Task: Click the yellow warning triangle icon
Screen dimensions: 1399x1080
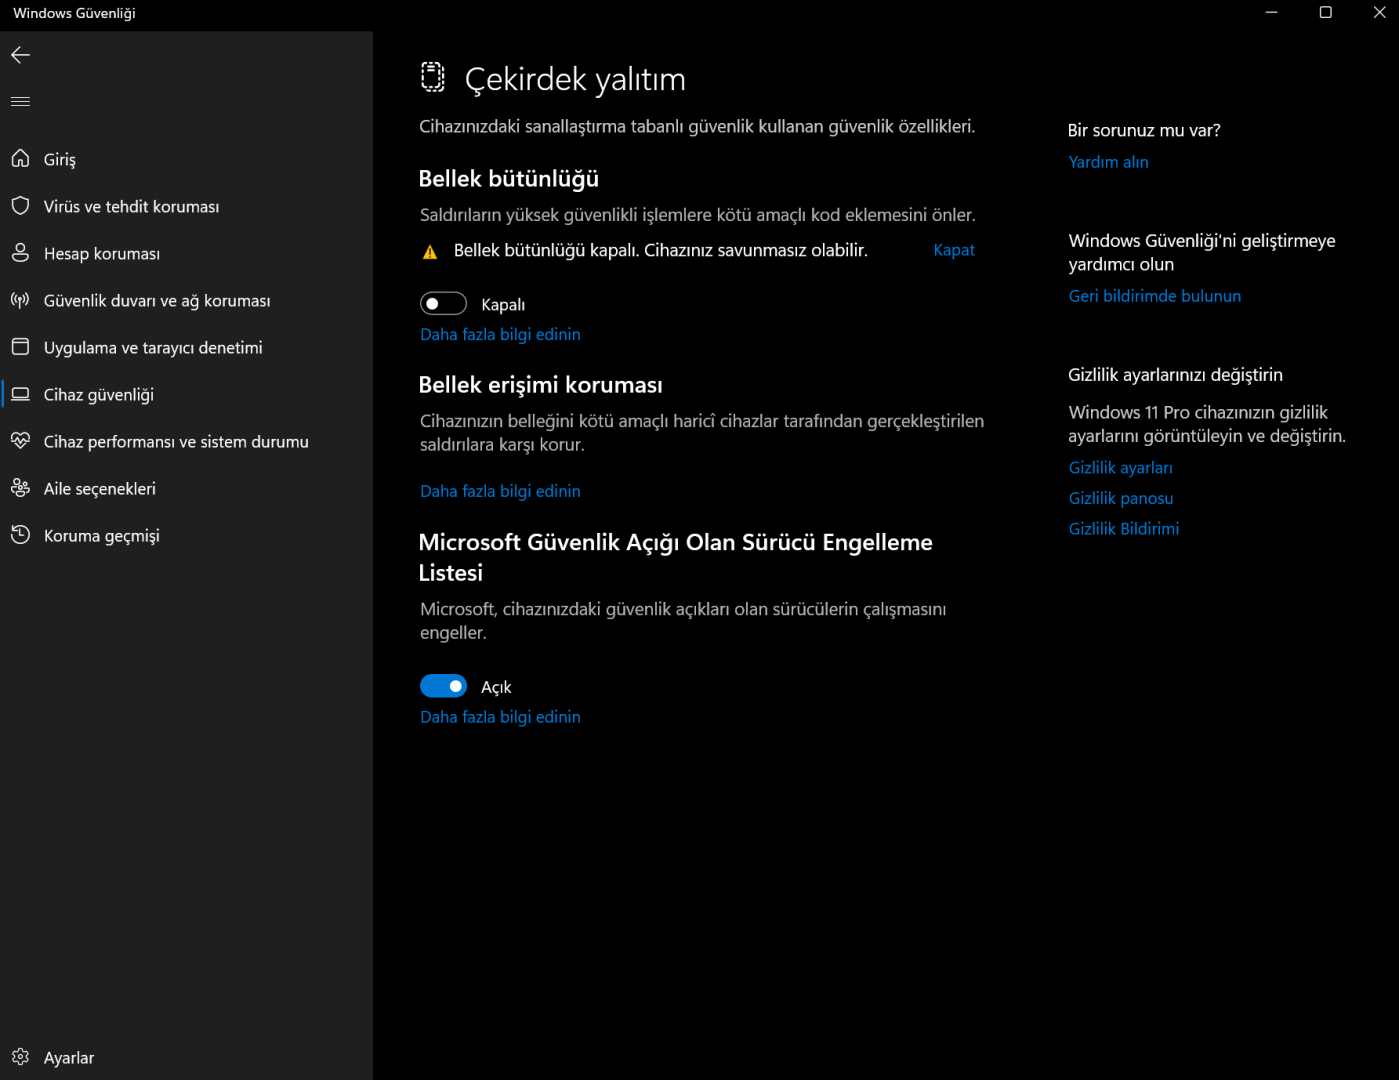Action: click(430, 252)
